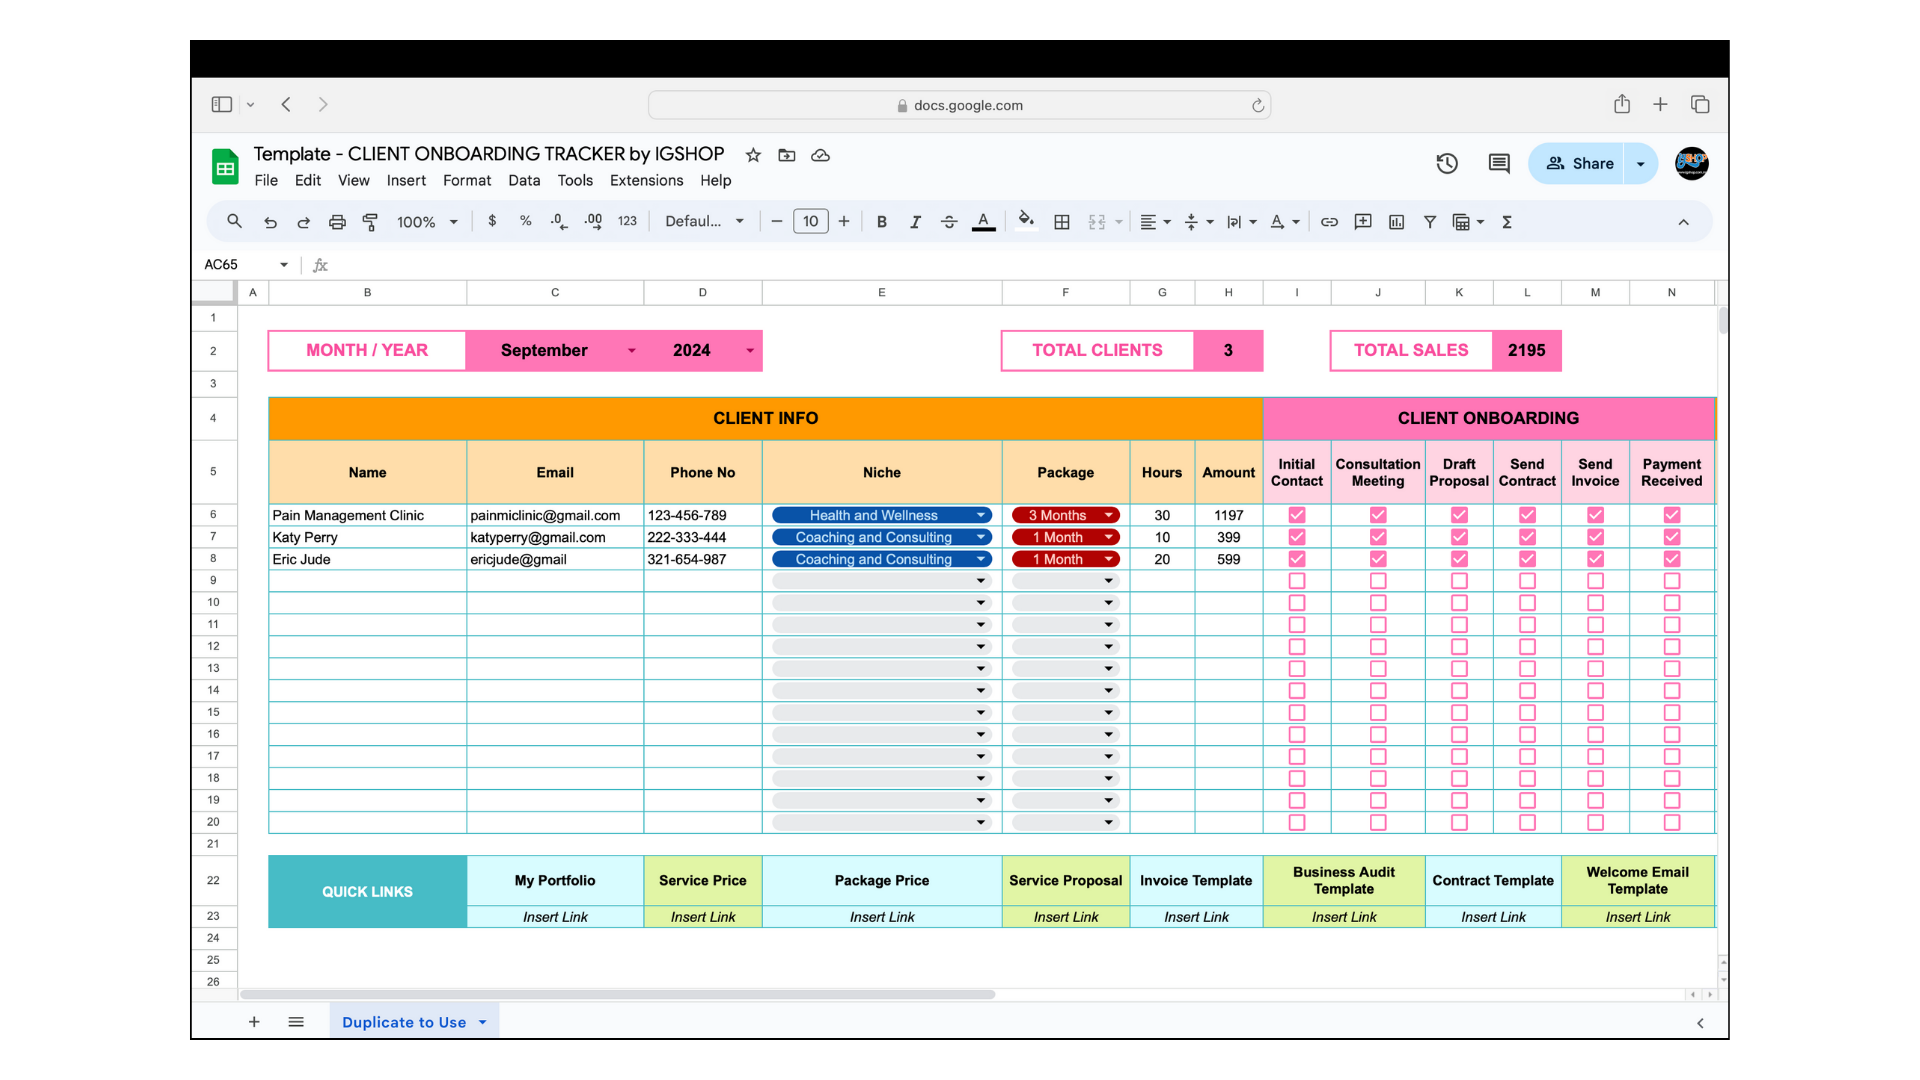Click the search menus magnifier icon
The image size is (1920, 1080).
[234, 221]
